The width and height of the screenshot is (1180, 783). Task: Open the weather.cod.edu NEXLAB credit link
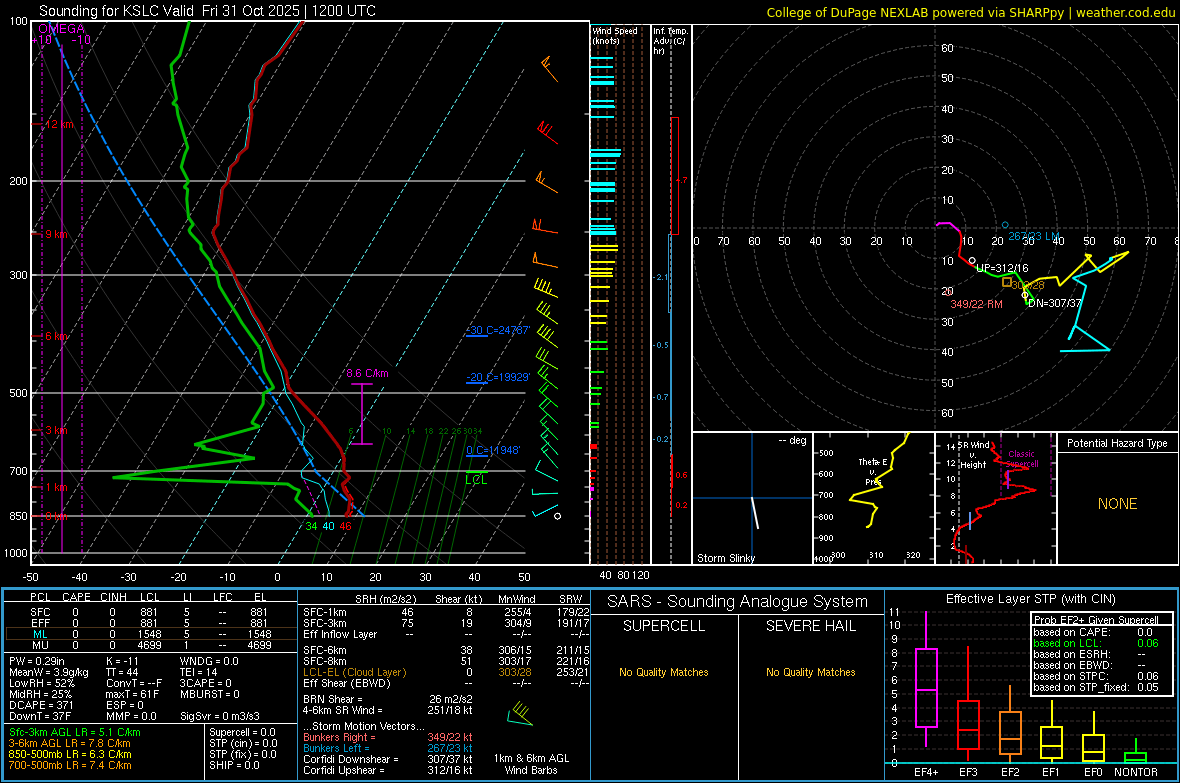(x=970, y=12)
